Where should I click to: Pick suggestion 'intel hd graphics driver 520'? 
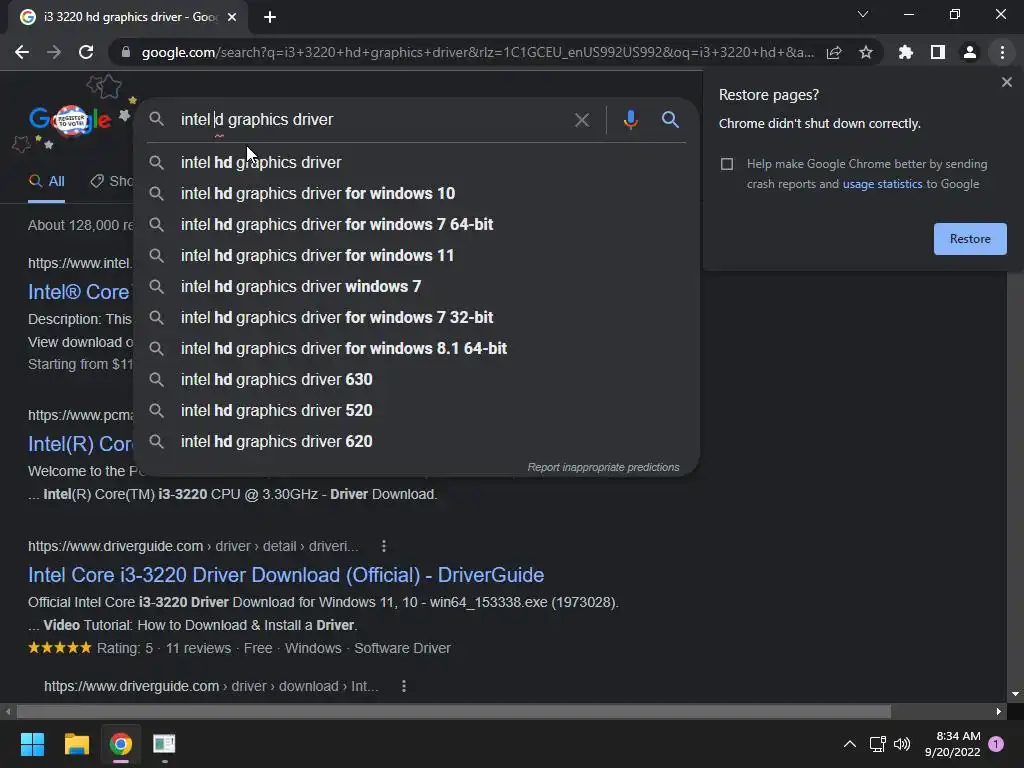tap(417, 410)
